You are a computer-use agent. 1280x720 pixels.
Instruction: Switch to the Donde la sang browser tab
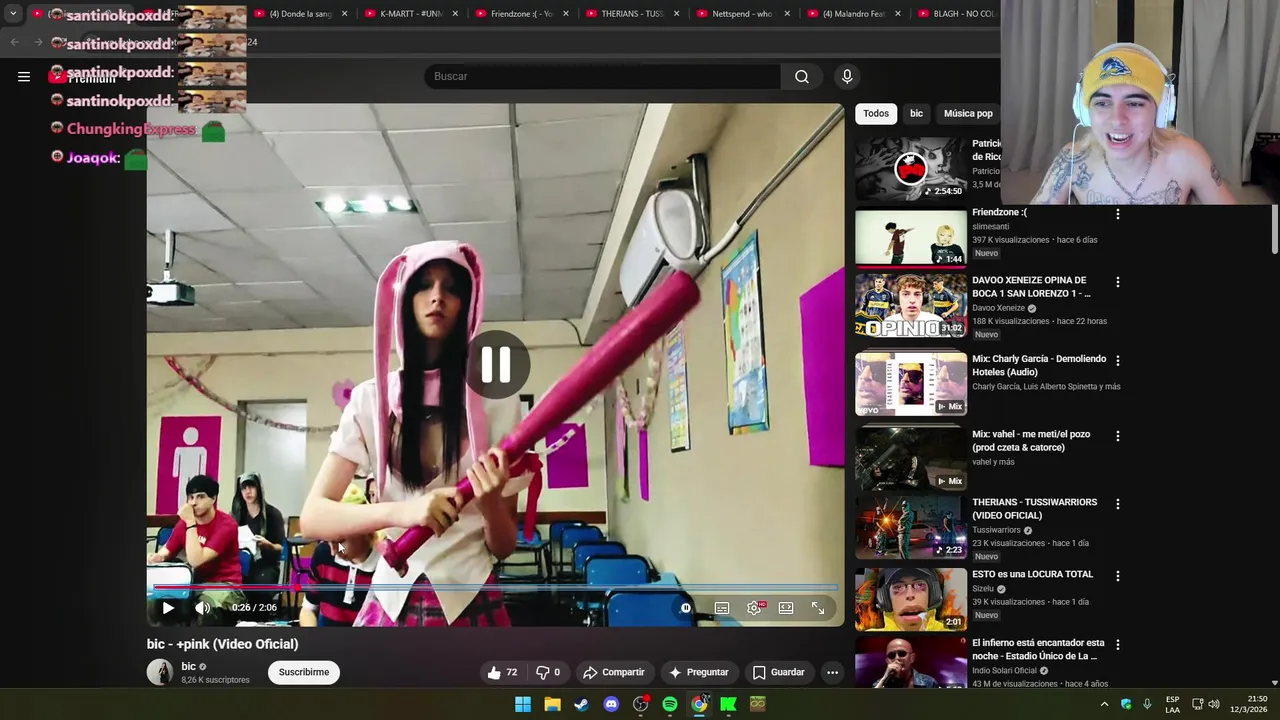(x=301, y=14)
